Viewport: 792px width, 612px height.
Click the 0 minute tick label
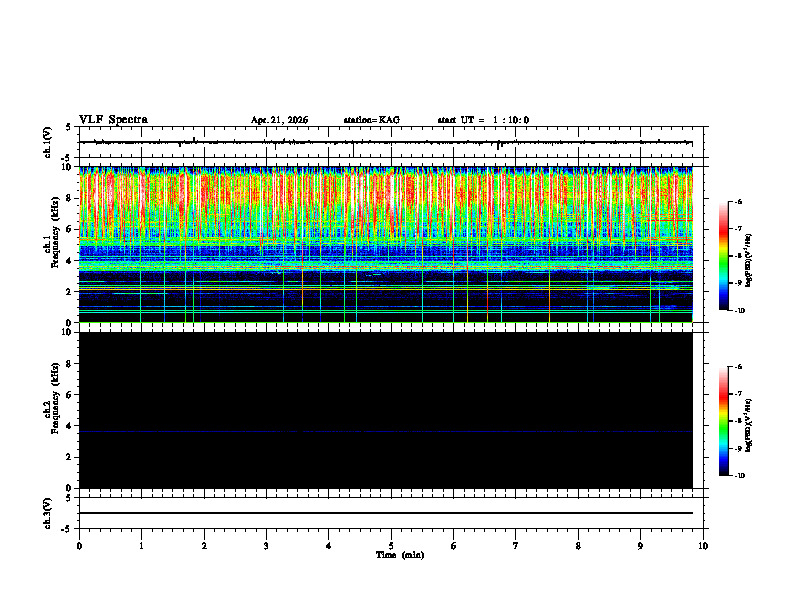coord(79,546)
